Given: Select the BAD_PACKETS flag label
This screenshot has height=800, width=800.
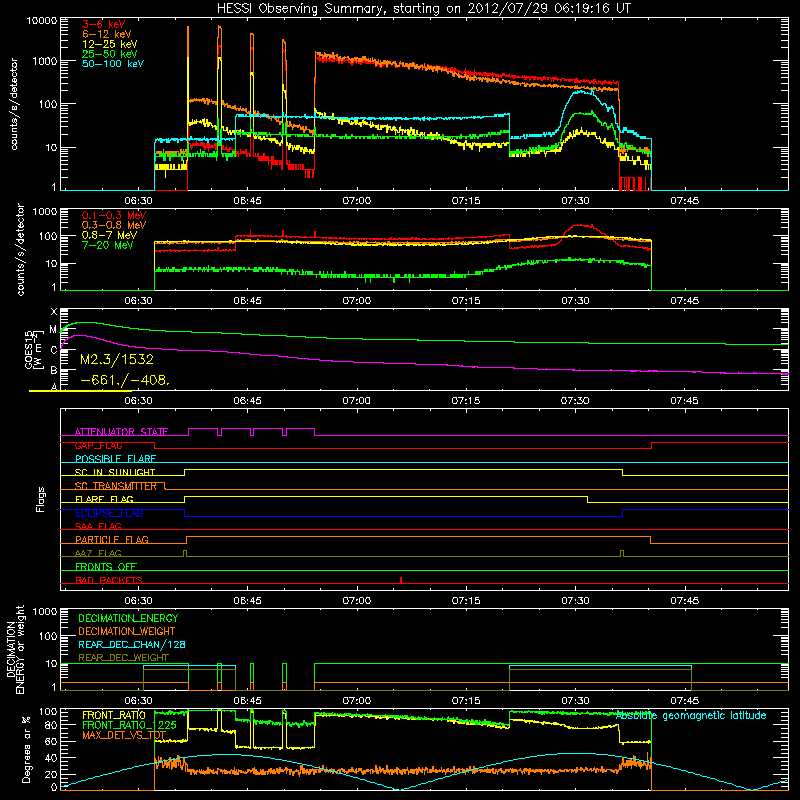Looking at the screenshot, I should pyautogui.click(x=109, y=580).
